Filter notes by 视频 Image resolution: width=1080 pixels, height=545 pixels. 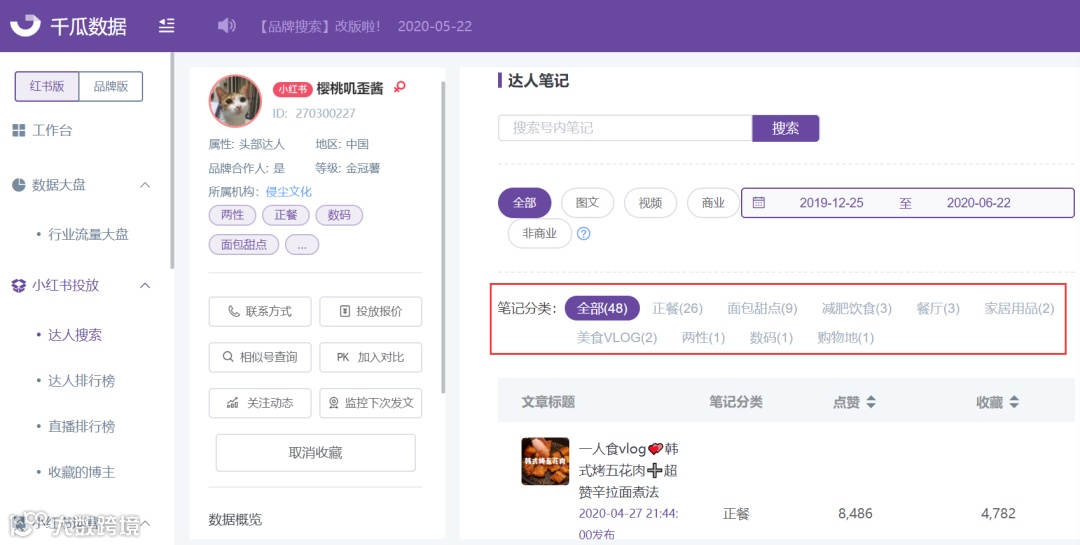pyautogui.click(x=650, y=203)
